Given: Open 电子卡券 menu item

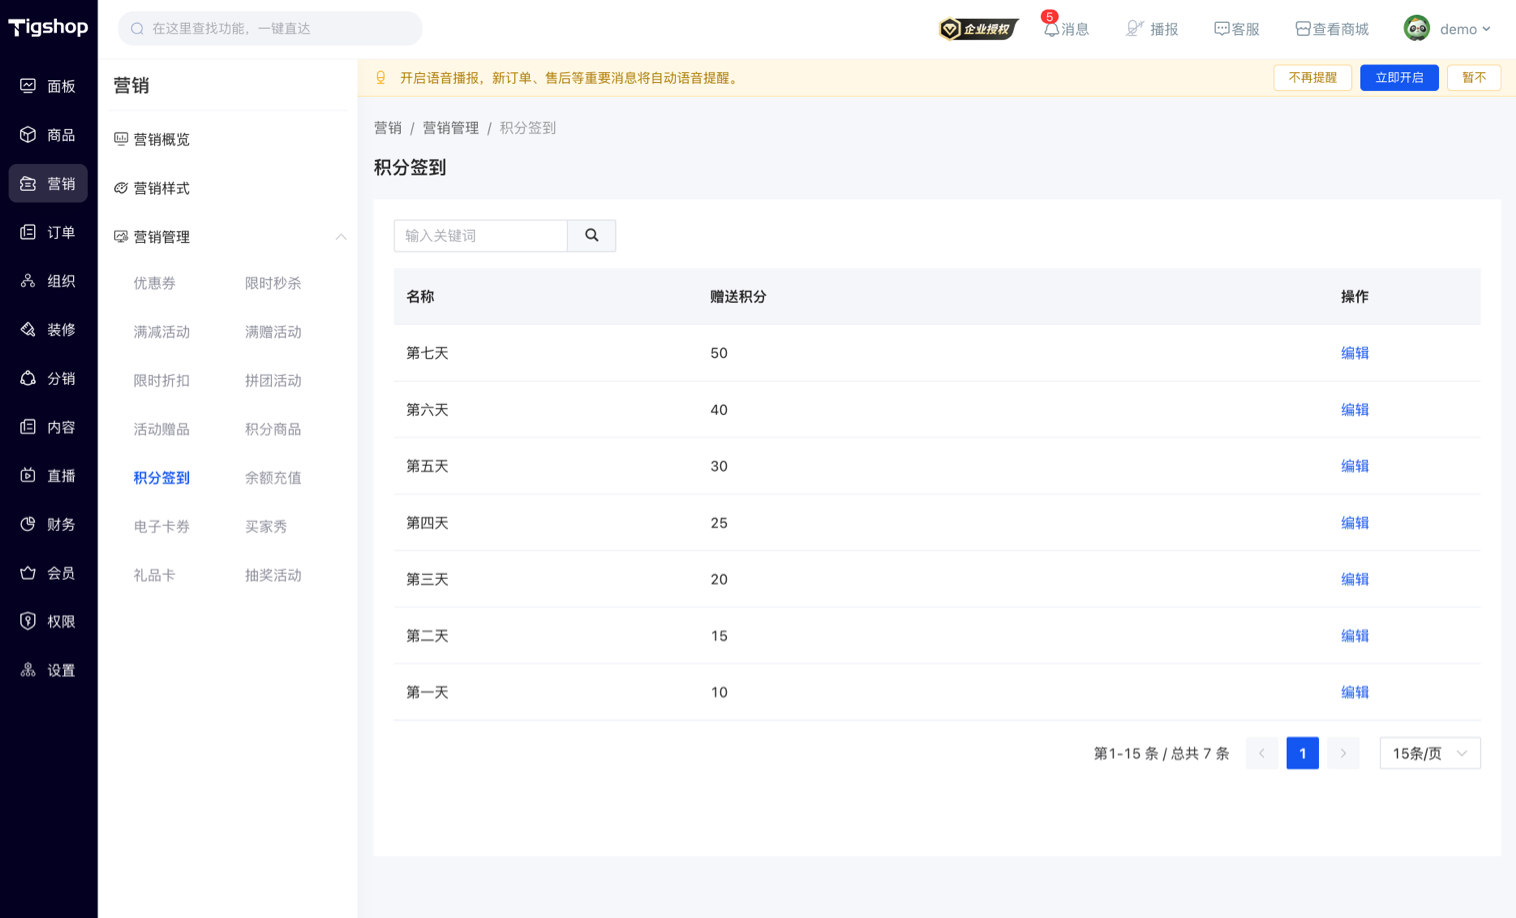Looking at the screenshot, I should tap(162, 526).
